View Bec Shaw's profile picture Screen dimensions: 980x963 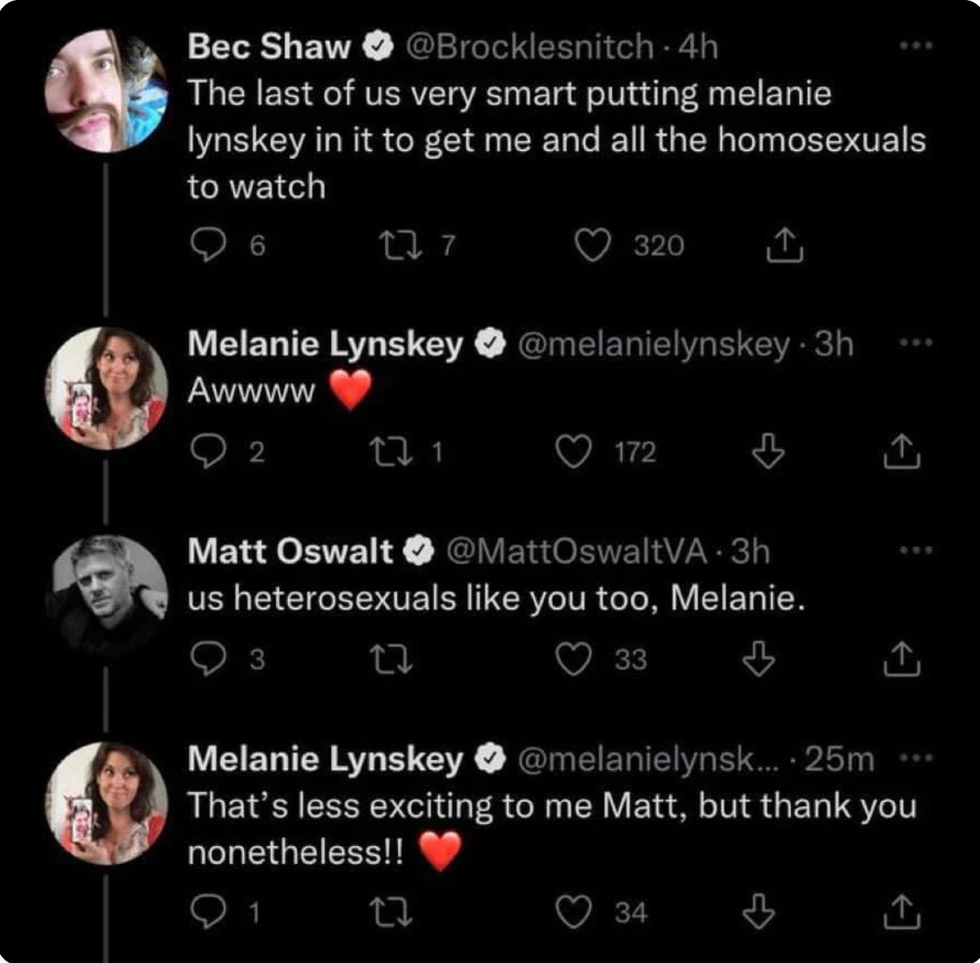click(105, 91)
